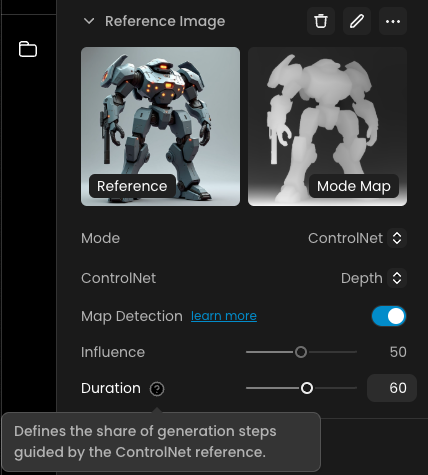The height and width of the screenshot is (475, 428).
Task: Collapse the Reference Image section chevron
Action: click(89, 21)
